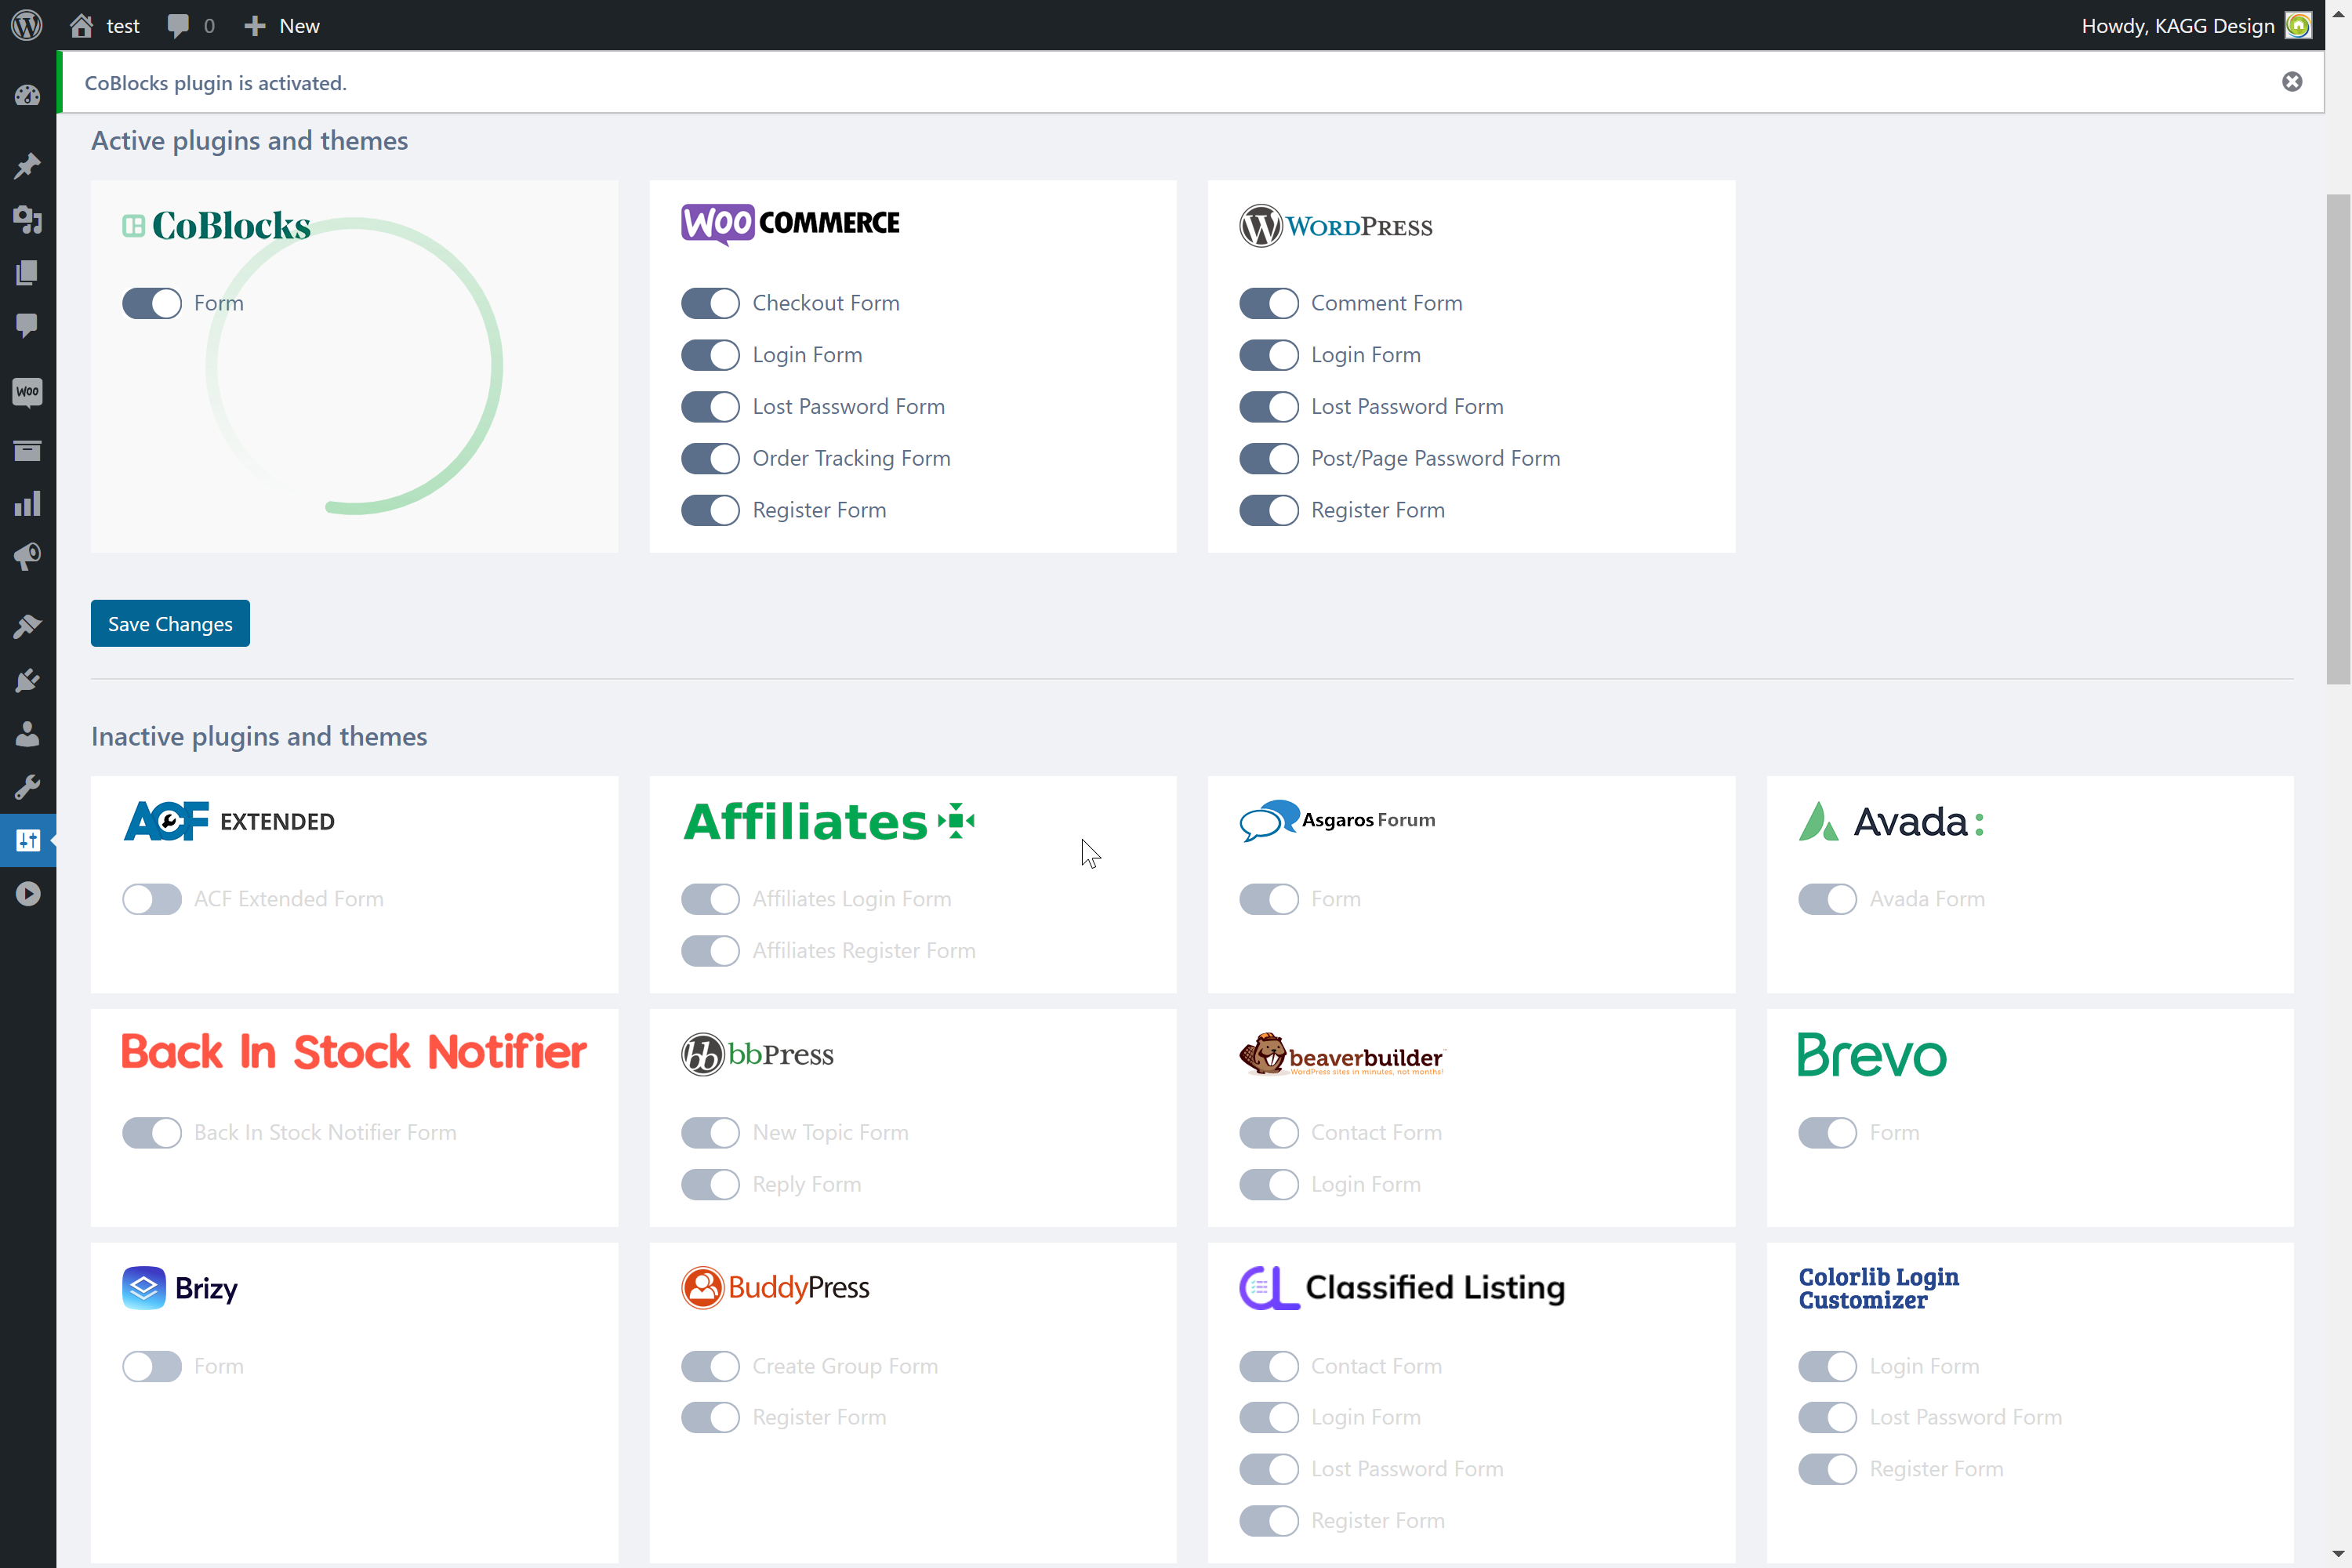Click Save Changes button
Viewport: 2352px width, 1568px height.
click(x=170, y=623)
